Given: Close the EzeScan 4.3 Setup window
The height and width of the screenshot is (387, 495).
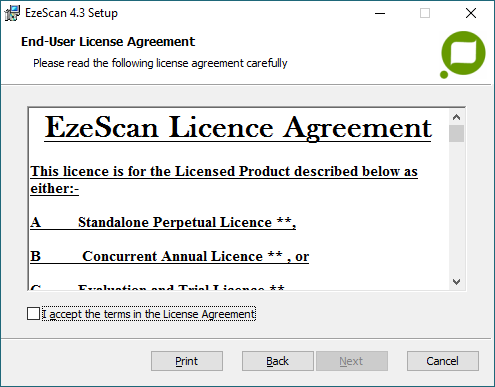Looking at the screenshot, I should [471, 13].
